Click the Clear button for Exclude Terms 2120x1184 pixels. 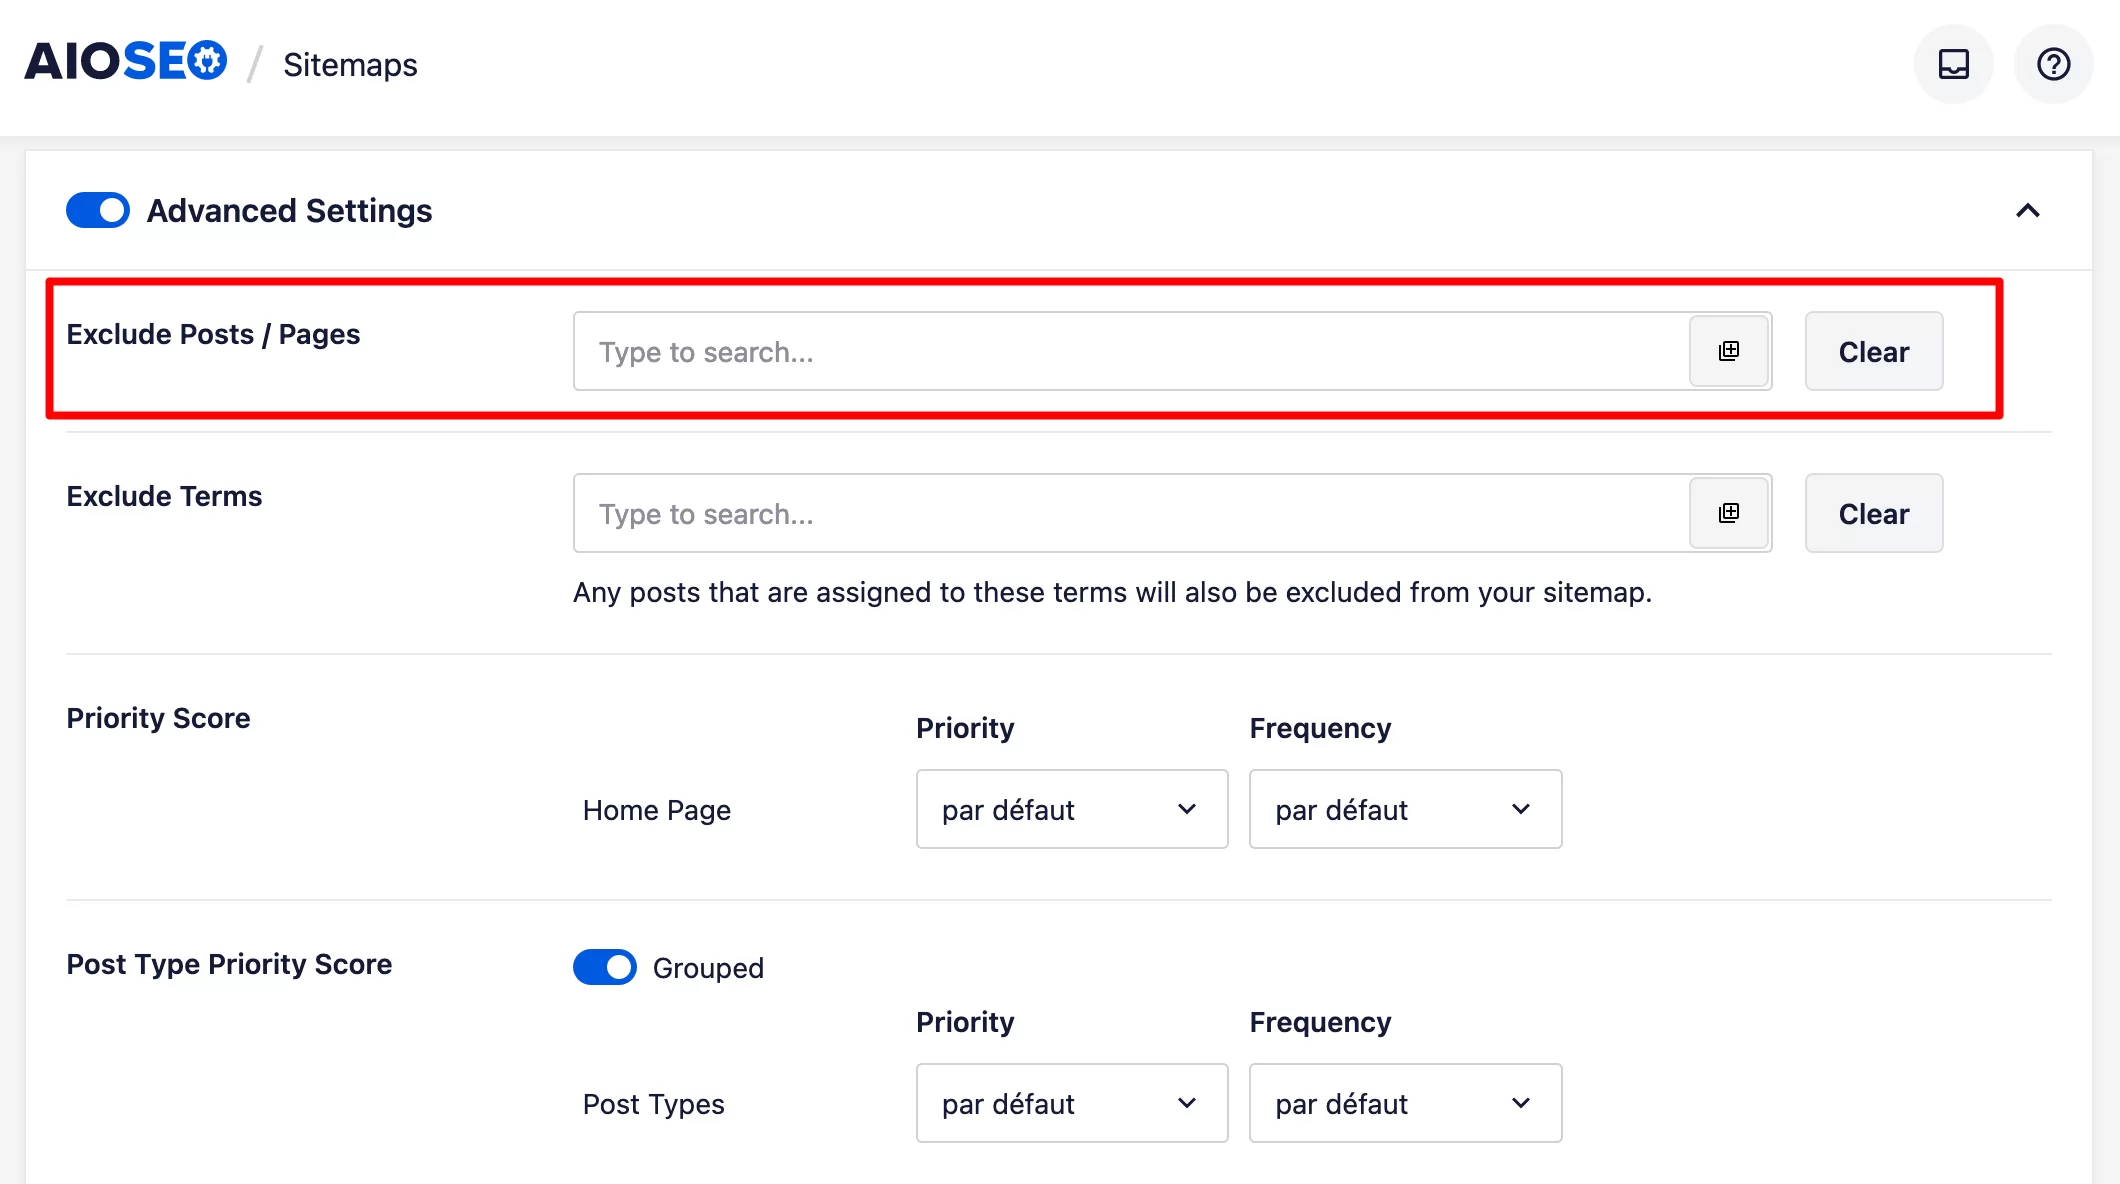coord(1874,513)
